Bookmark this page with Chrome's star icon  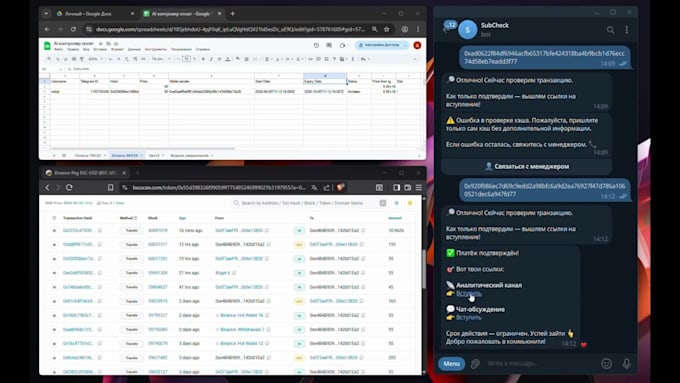(387, 29)
